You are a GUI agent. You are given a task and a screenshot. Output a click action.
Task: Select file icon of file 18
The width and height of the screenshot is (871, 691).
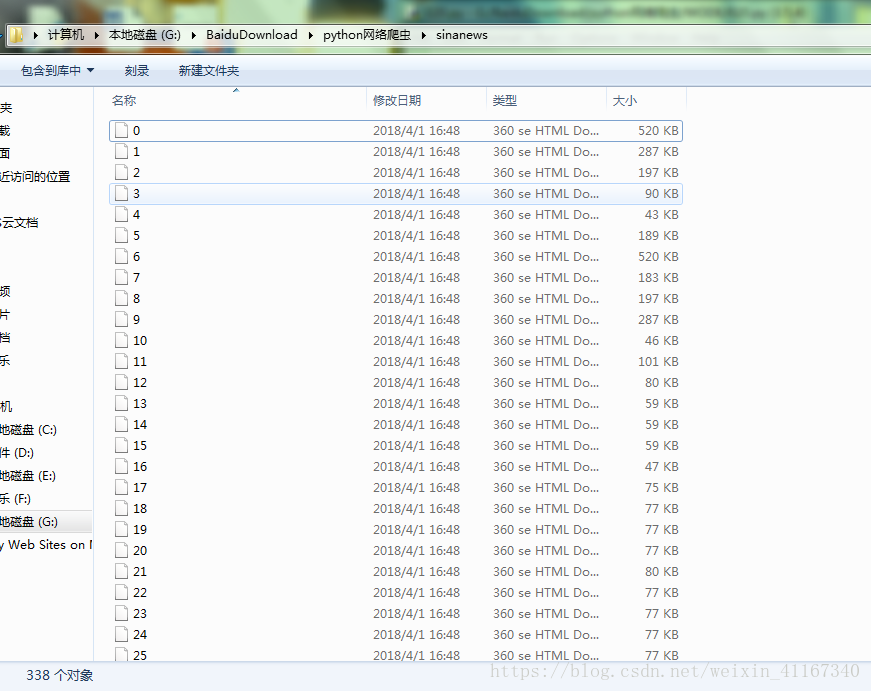[121, 509]
